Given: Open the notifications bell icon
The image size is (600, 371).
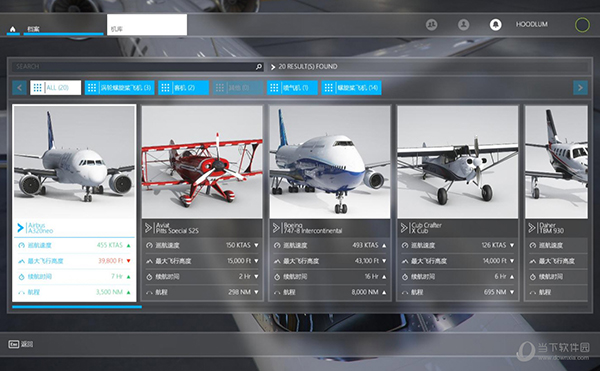Looking at the screenshot, I should pyautogui.click(x=496, y=24).
